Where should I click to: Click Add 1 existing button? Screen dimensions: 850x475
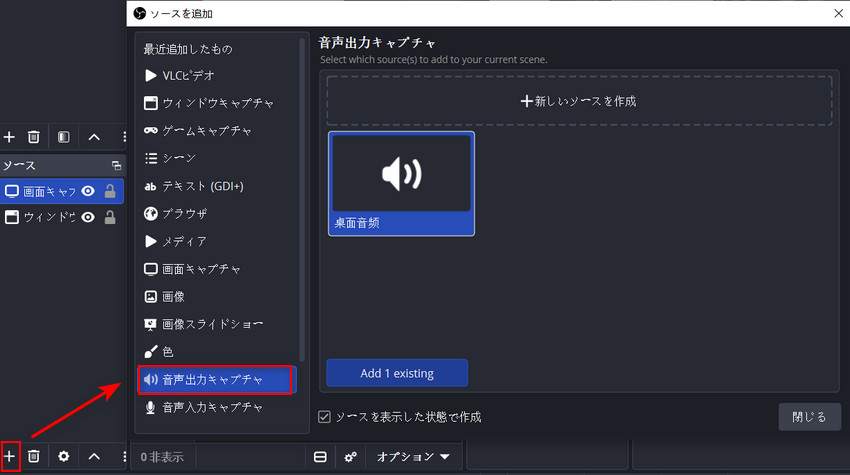pos(397,373)
